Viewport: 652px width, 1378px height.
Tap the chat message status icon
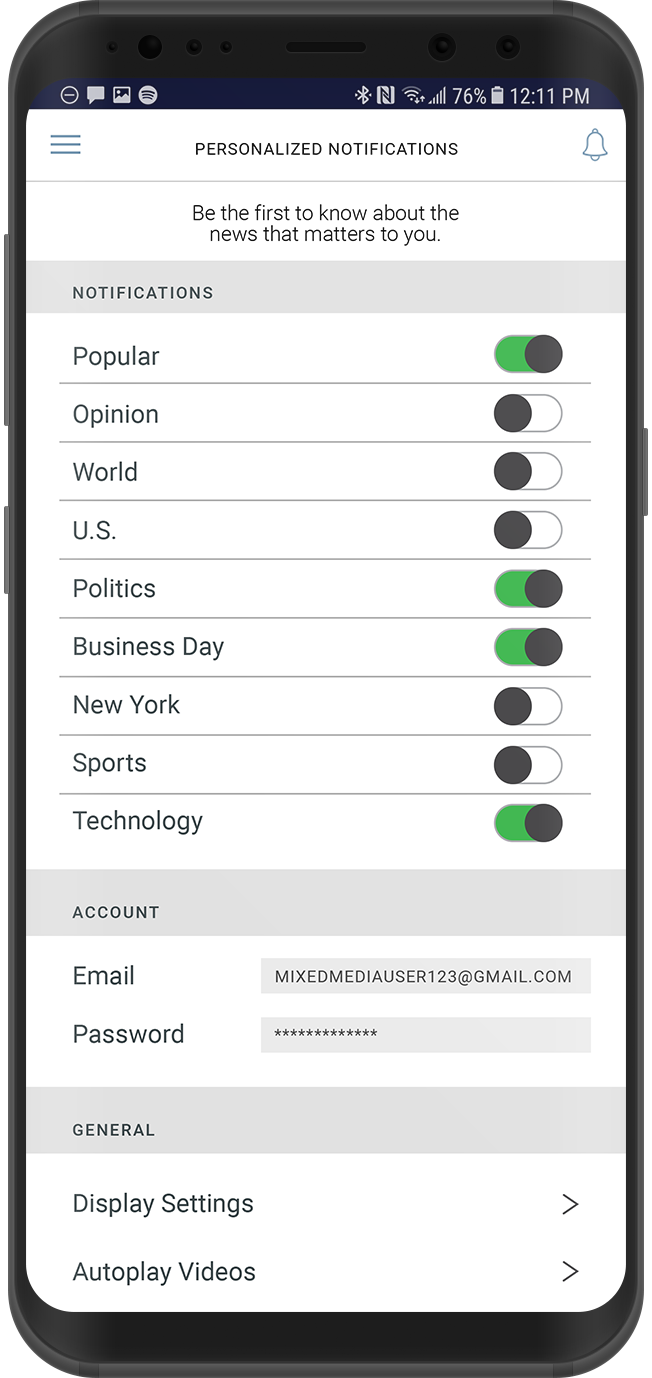[x=96, y=96]
